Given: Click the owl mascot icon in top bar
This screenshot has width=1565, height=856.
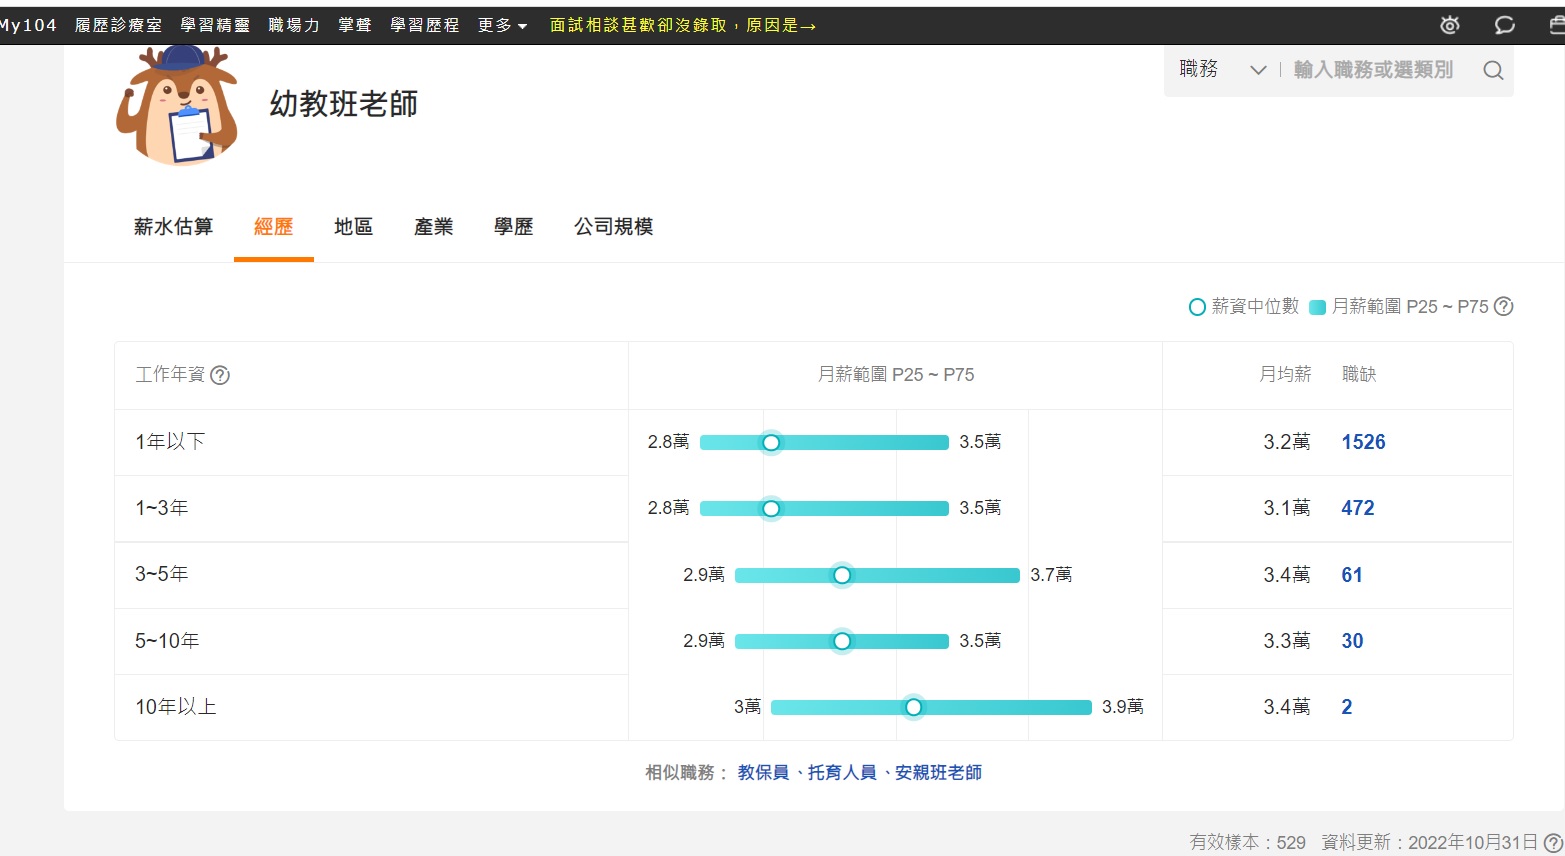Looking at the screenshot, I should pos(1450,25).
